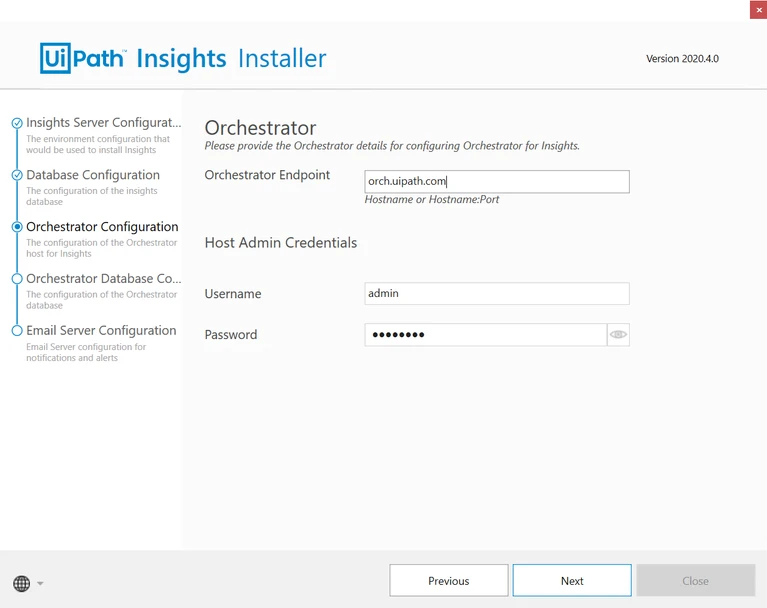
Task: Click 'Email Server configuration for notifications and alerts' text
Action: (86, 352)
